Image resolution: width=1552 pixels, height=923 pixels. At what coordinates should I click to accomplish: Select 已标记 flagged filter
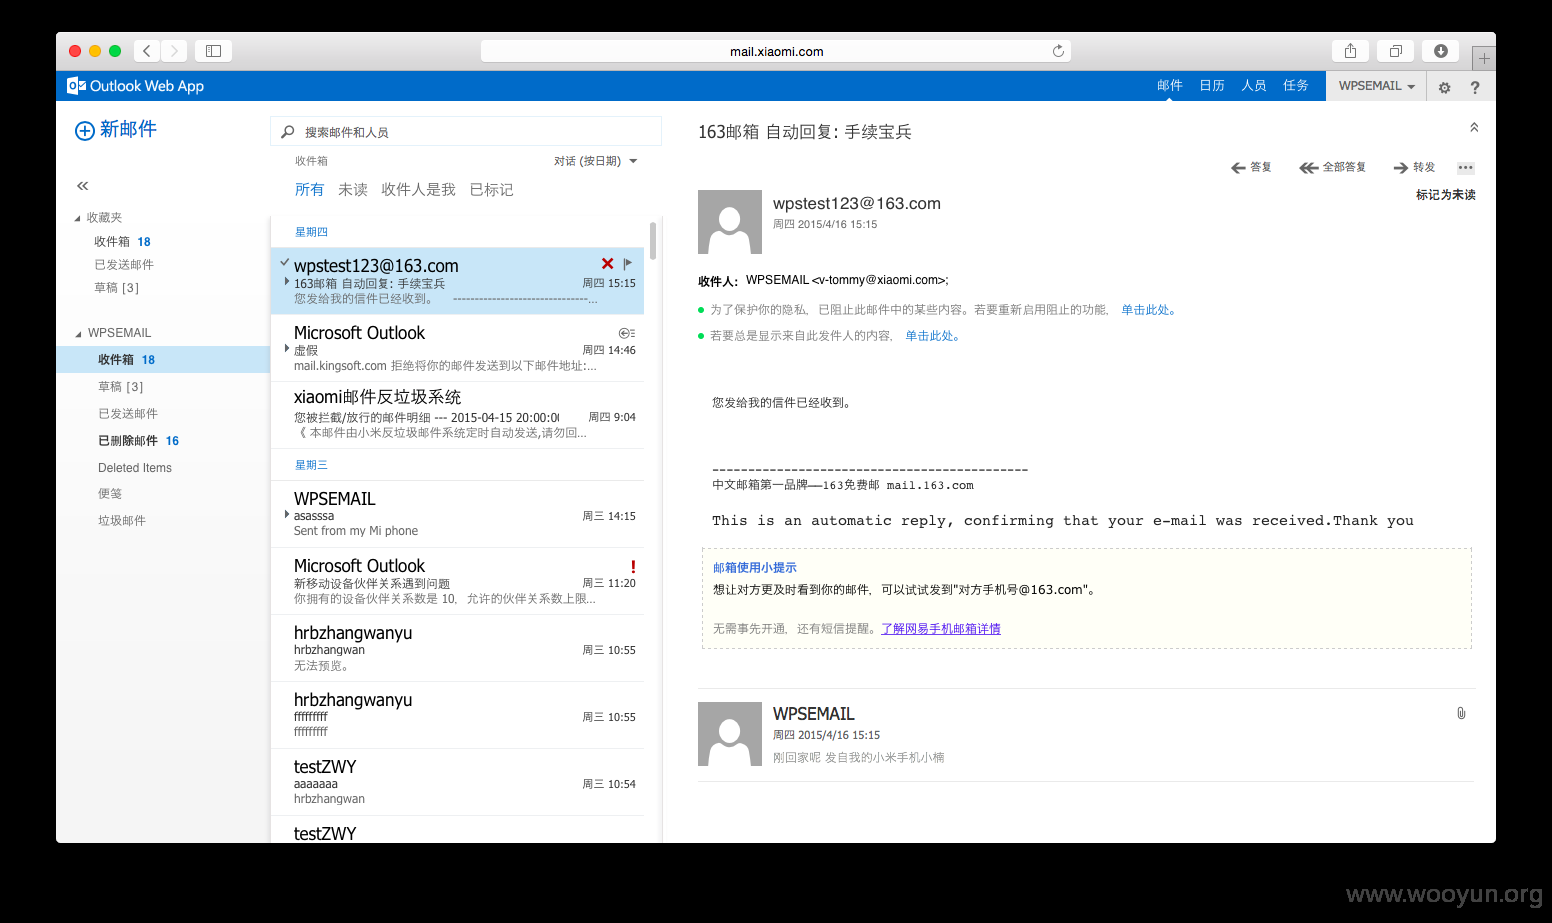(491, 190)
